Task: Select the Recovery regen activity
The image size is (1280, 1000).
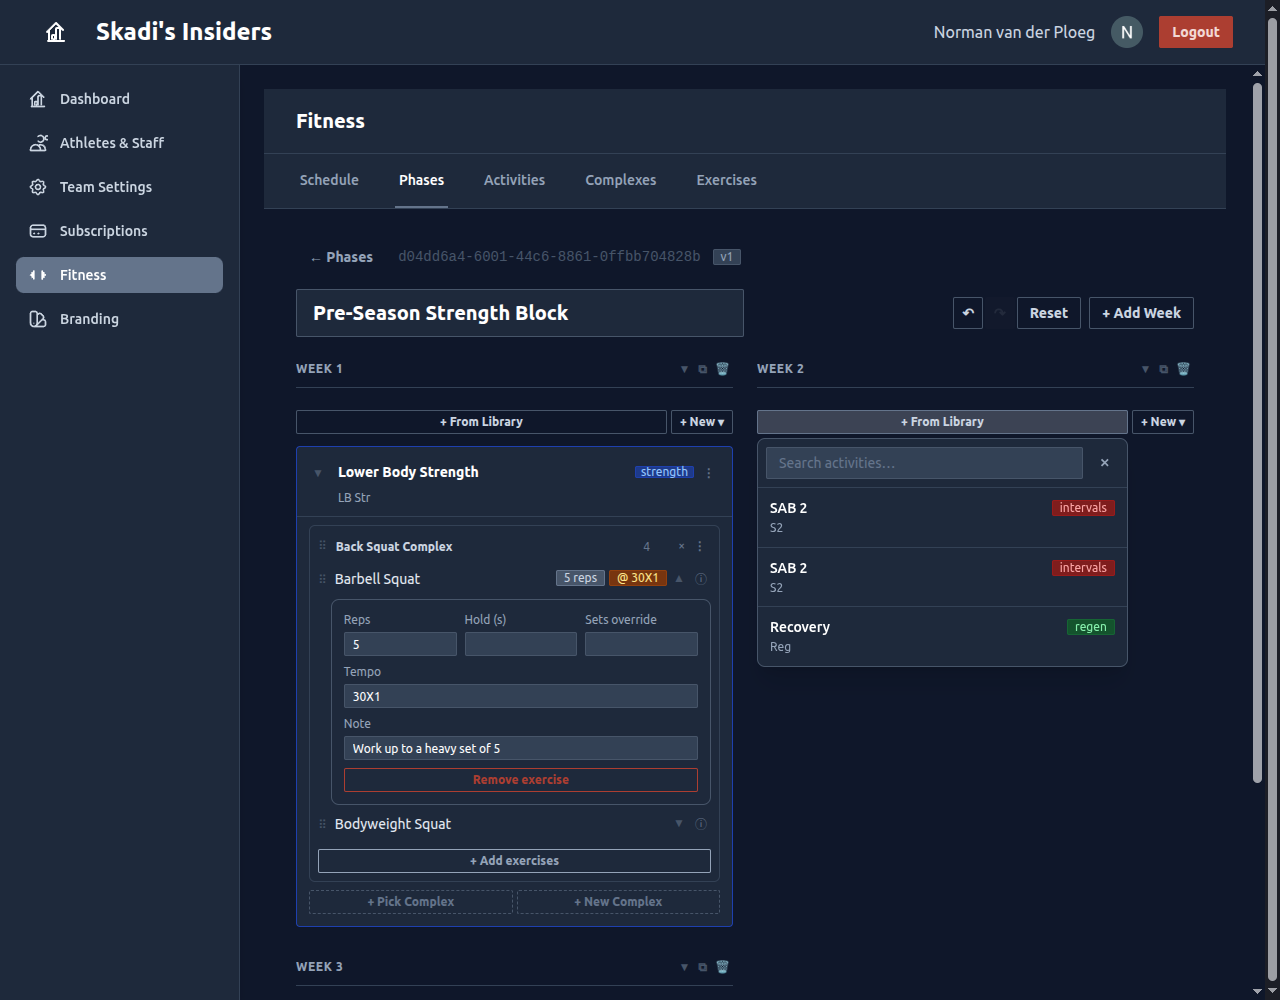Action: (942, 637)
